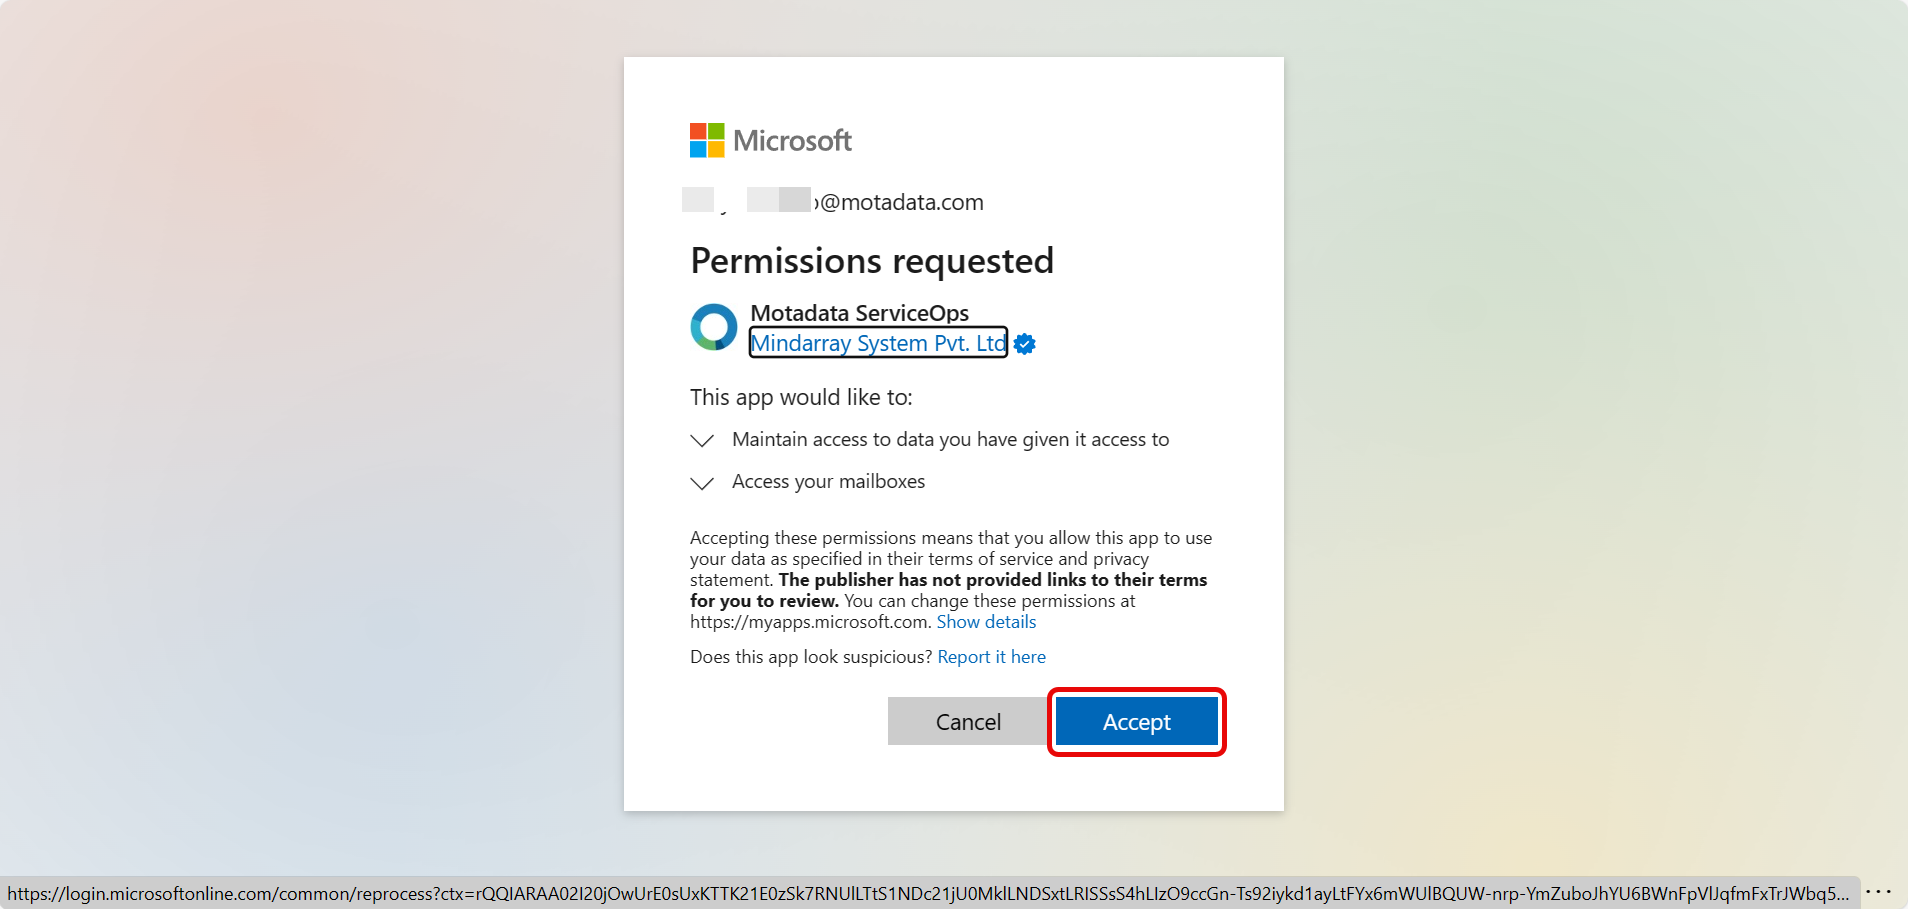Click the Microsoft wordmark text
Screen dimensions: 1908x909
click(792, 141)
